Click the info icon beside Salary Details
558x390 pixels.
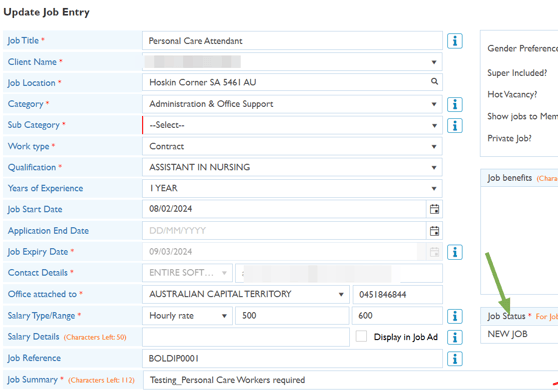[454, 337]
